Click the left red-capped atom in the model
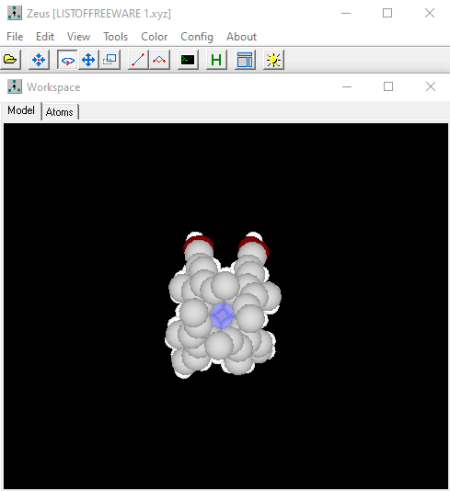 pyautogui.click(x=198, y=246)
